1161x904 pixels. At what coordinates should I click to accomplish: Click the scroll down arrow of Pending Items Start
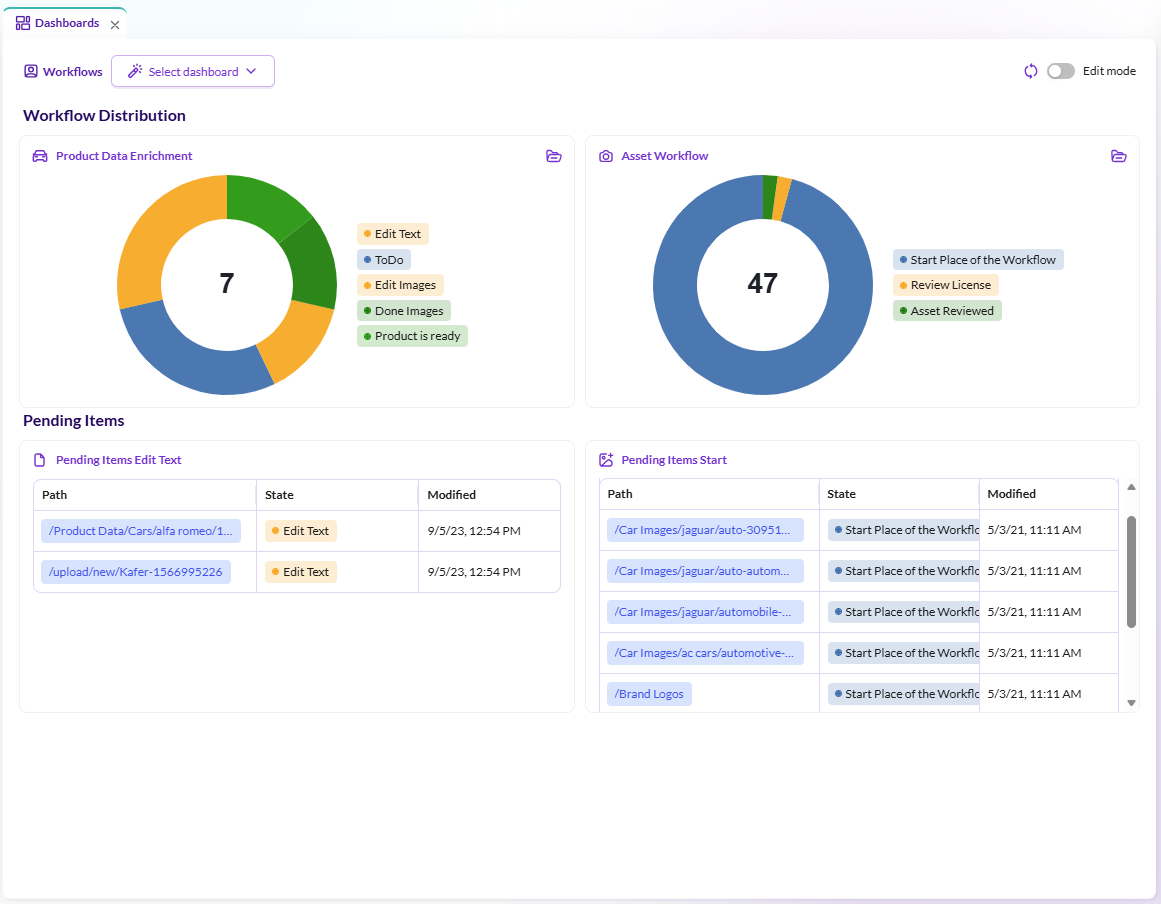tap(1131, 703)
